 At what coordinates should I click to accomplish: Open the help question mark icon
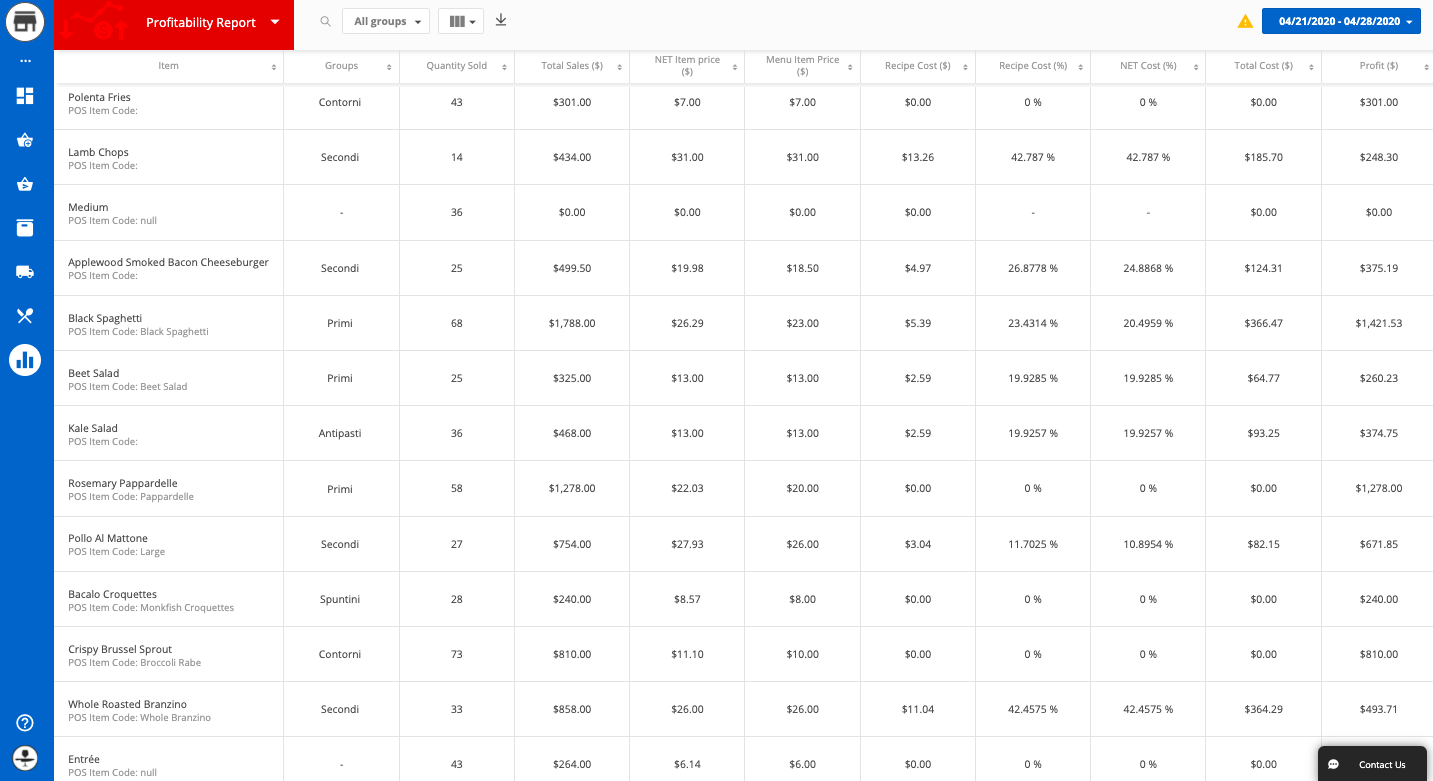click(25, 723)
